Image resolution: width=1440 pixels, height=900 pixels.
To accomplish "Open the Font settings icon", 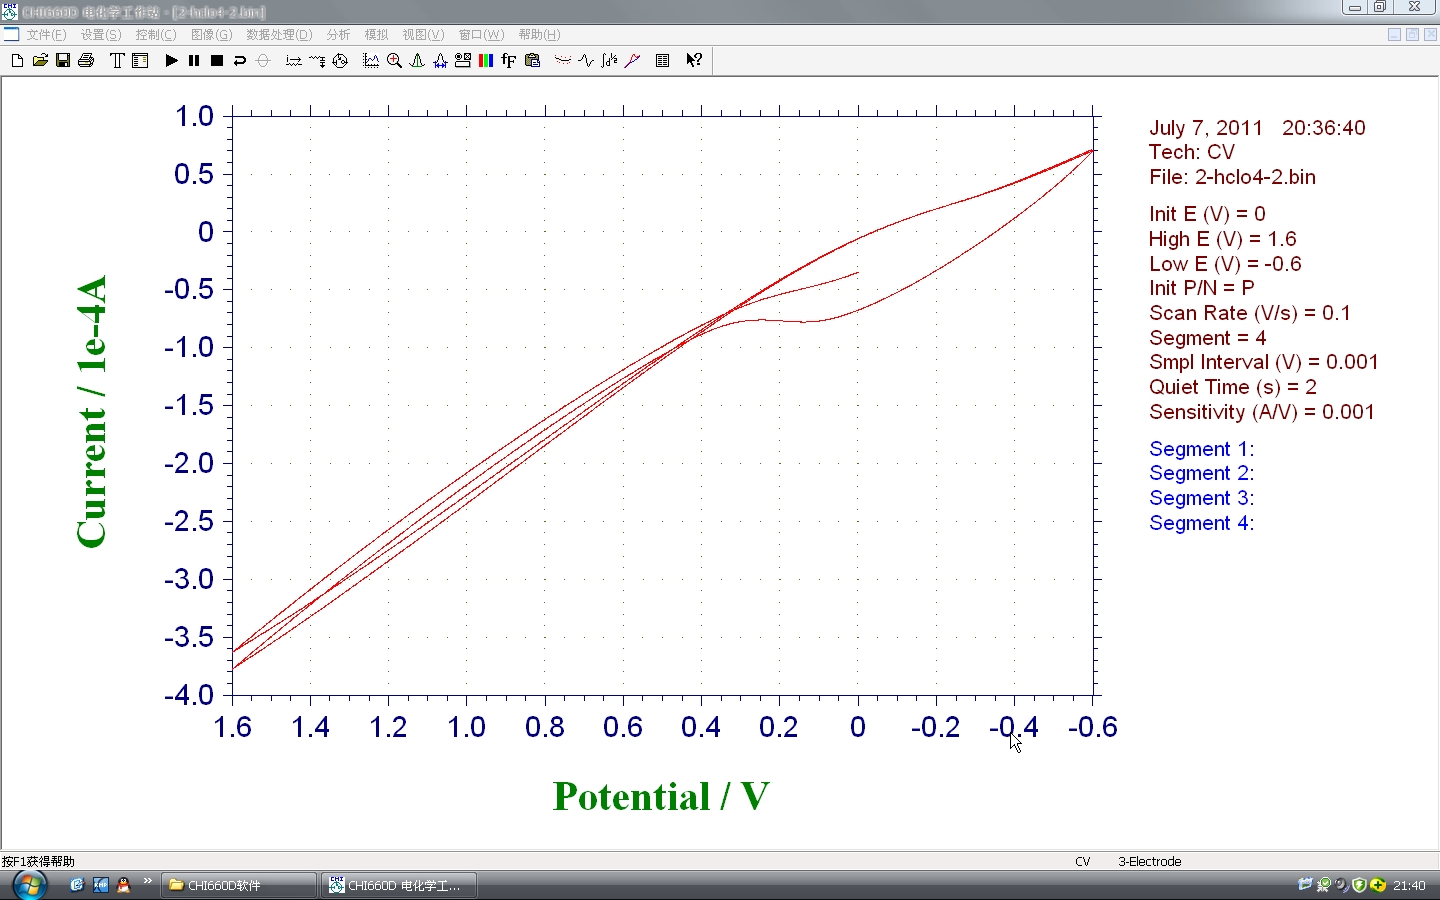I will (509, 61).
